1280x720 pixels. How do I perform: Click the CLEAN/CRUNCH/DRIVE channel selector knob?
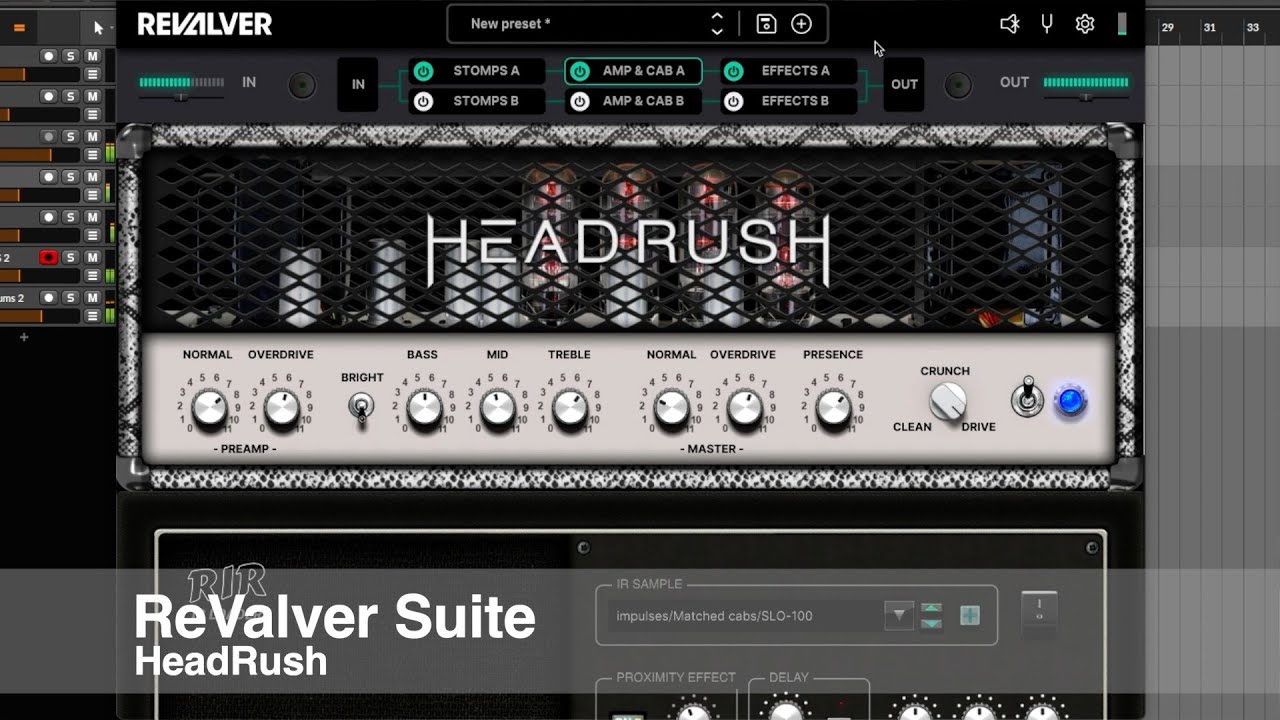[947, 401]
